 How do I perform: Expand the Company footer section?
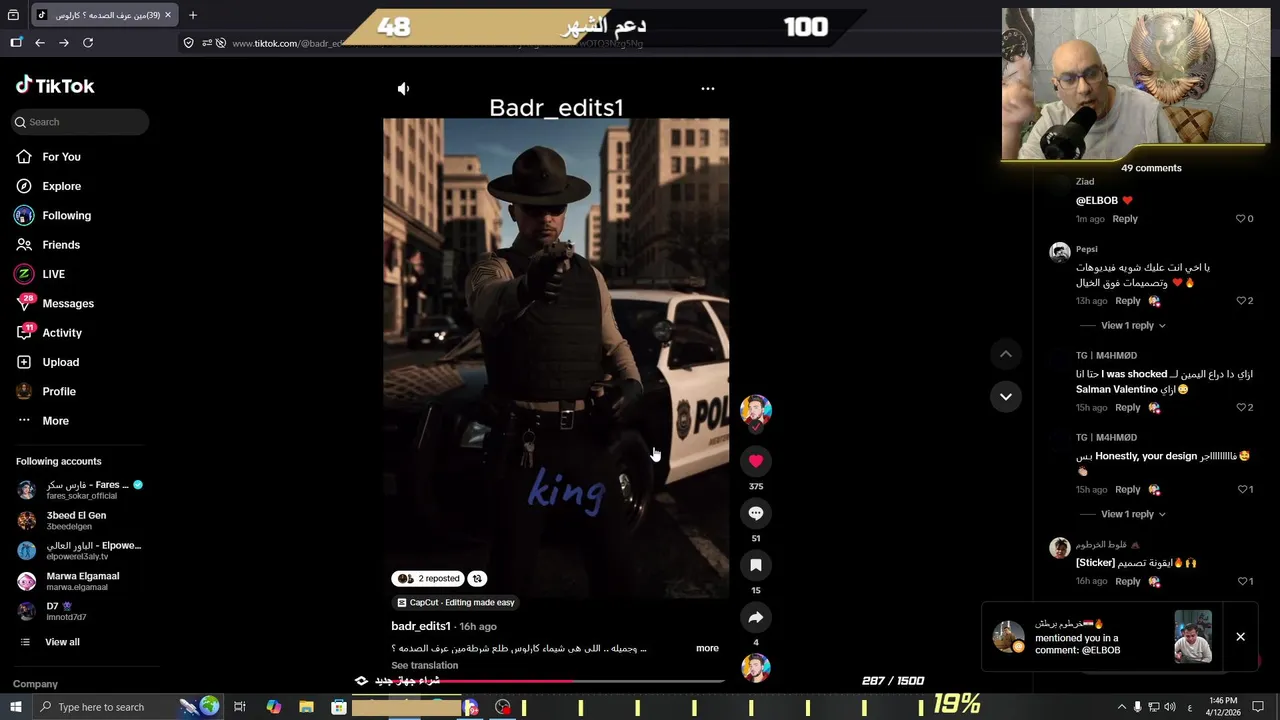(x=36, y=684)
